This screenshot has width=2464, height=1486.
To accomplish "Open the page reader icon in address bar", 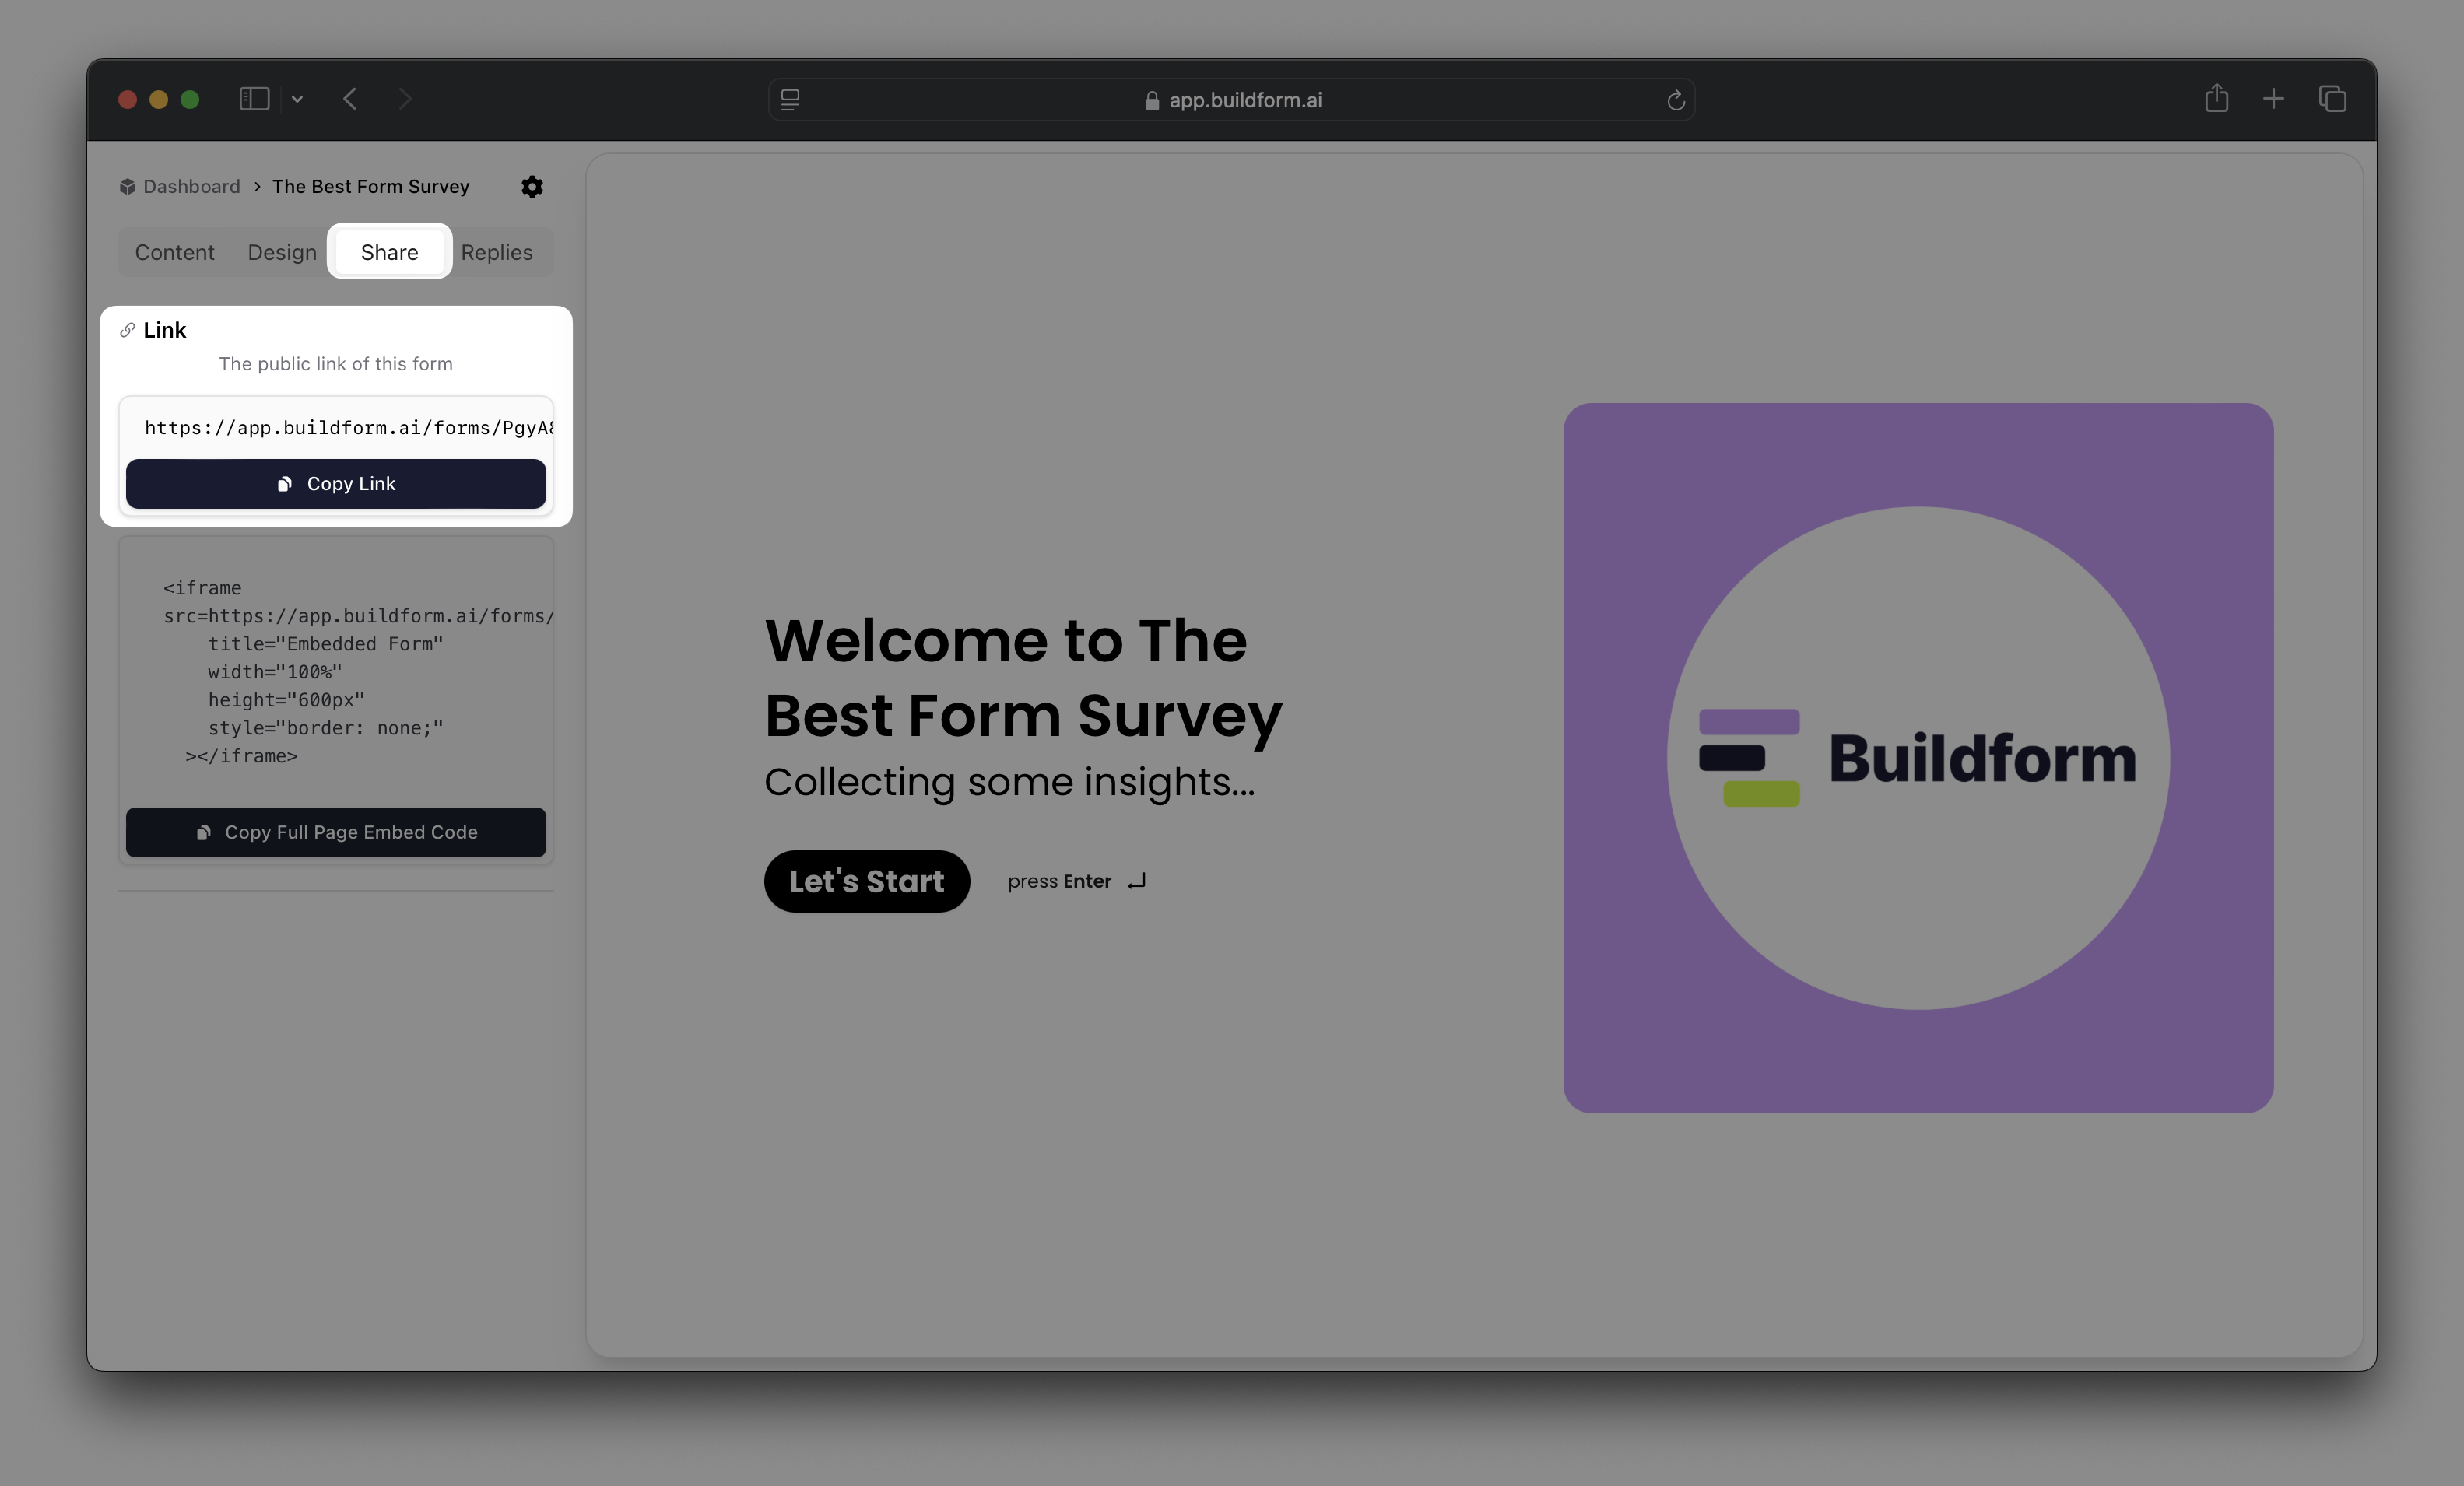I will pos(790,100).
